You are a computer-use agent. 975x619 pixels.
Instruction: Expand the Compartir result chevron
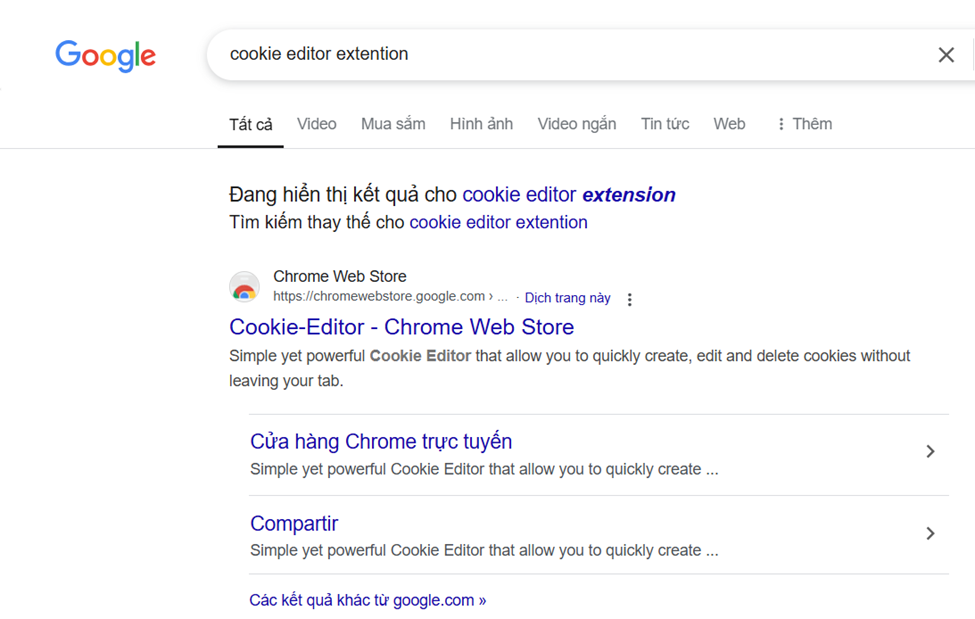[930, 533]
